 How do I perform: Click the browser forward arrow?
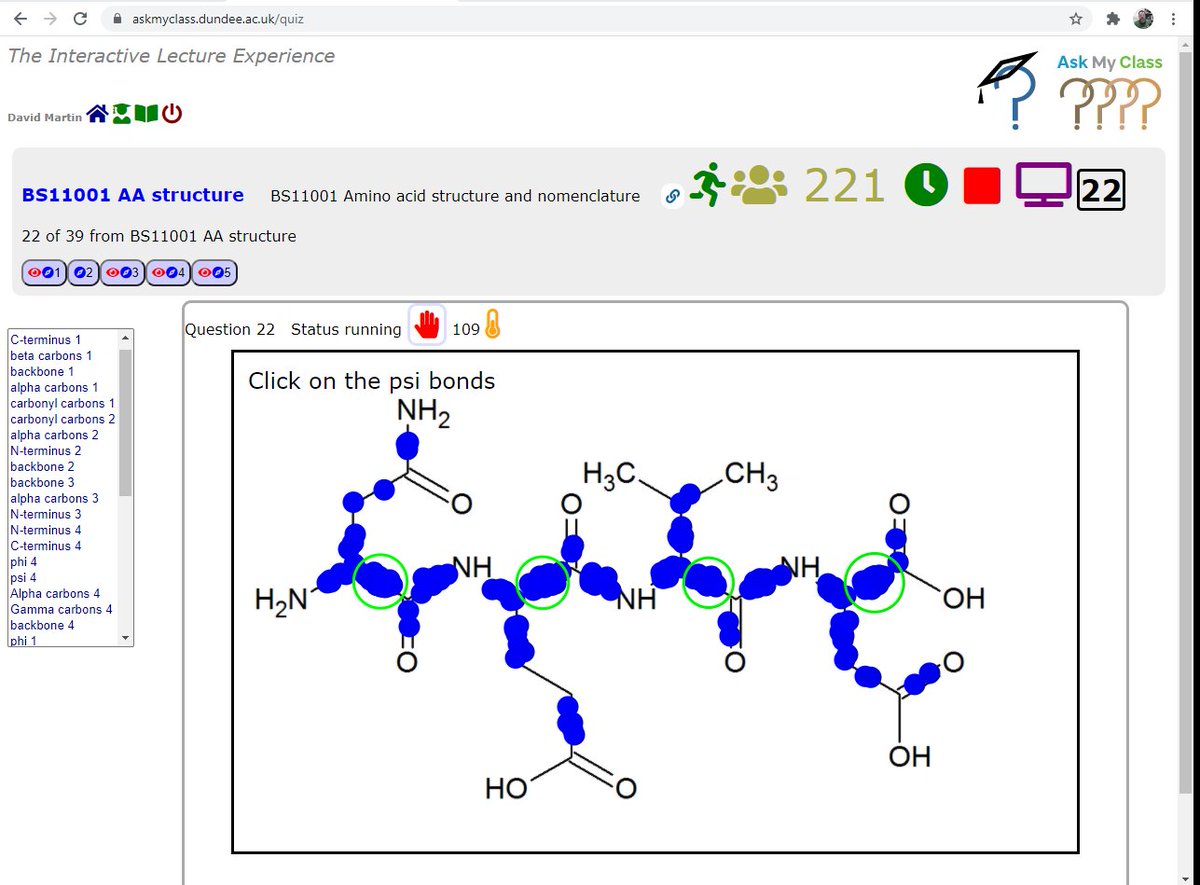[51, 18]
